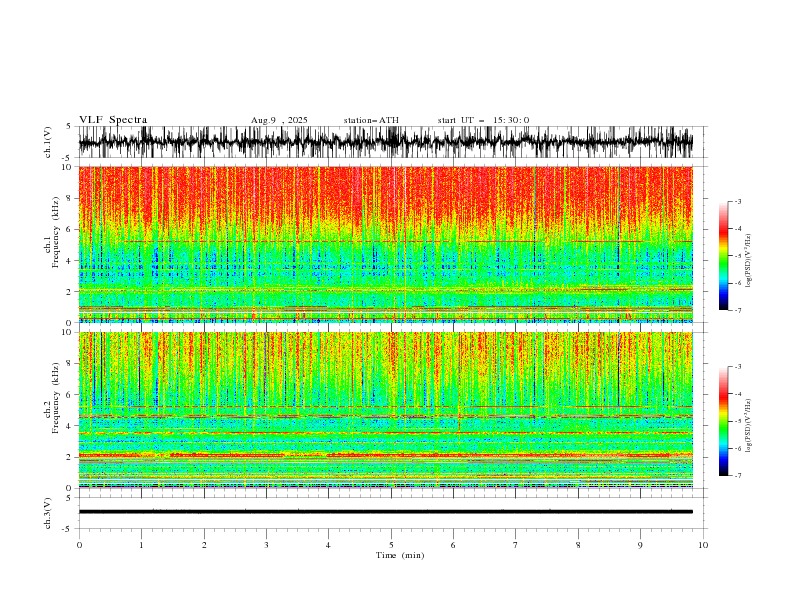Click the 'start UT = 15:30:0' label
792x612 pixels.
(483, 120)
